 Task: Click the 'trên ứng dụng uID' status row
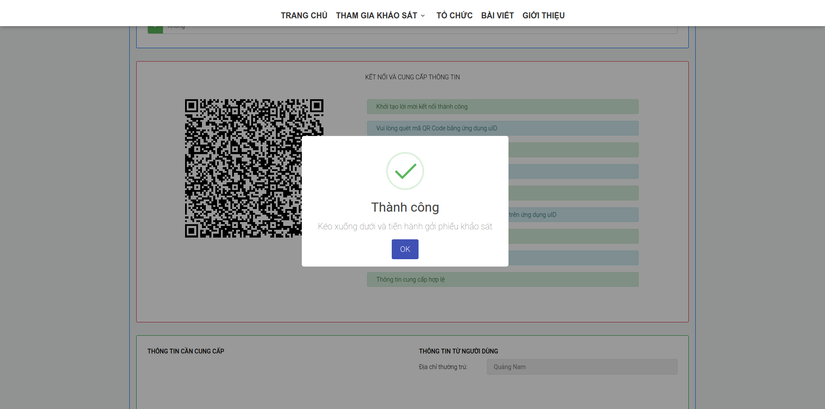tap(574, 215)
